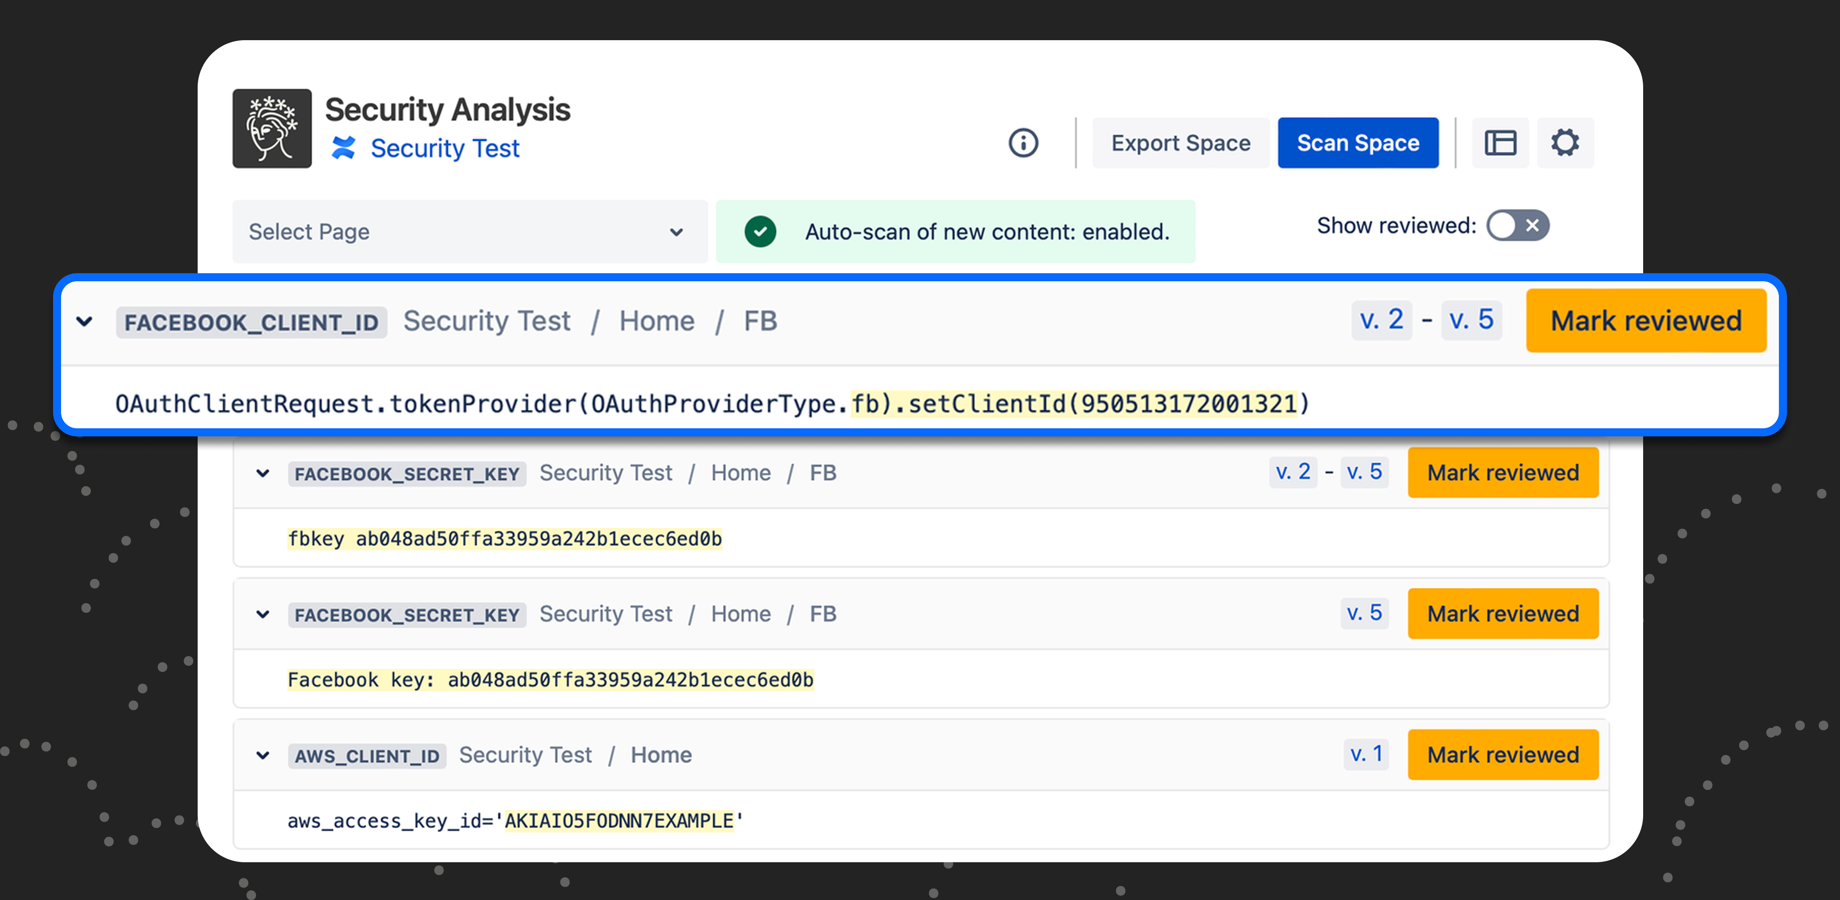Toggle the Show reviewed switch
Viewport: 1840px width, 900px height.
coord(1517,226)
